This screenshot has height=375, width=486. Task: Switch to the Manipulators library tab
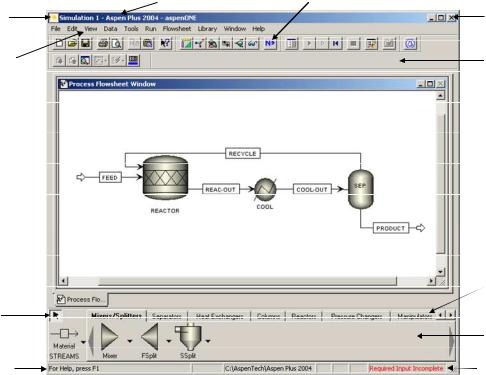pyautogui.click(x=414, y=315)
